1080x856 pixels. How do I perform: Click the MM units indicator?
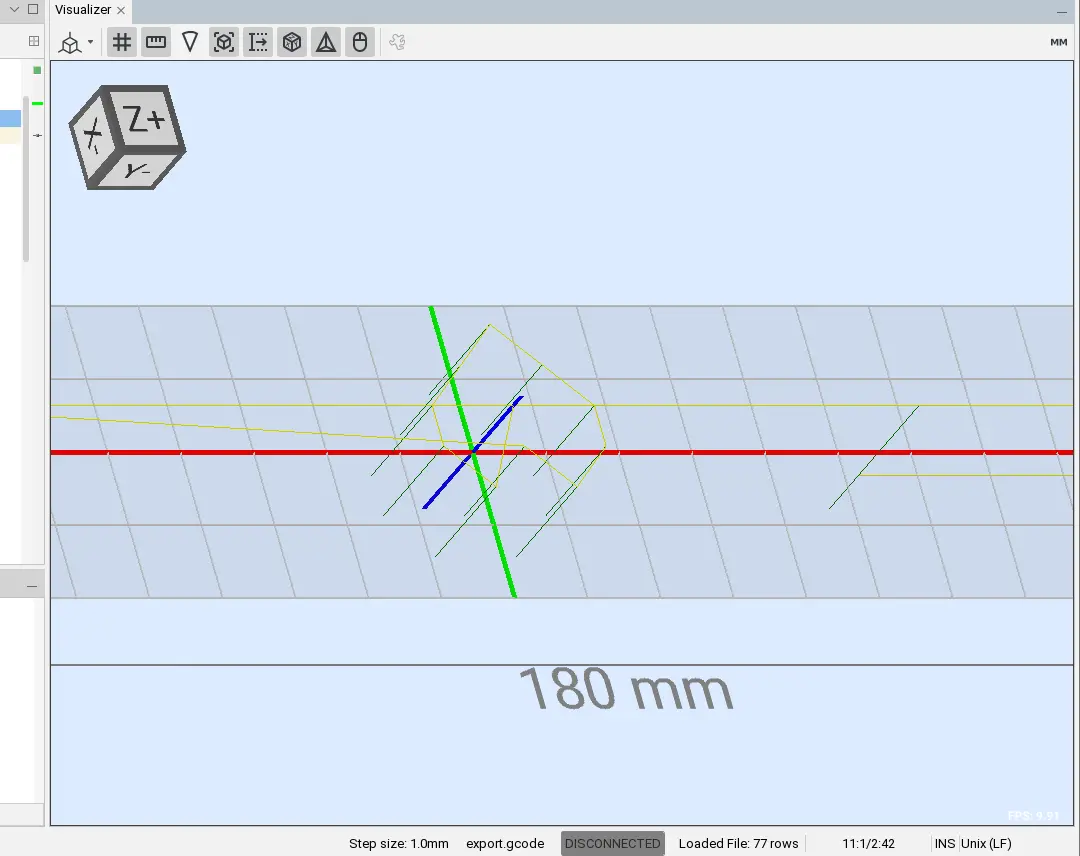click(x=1059, y=42)
